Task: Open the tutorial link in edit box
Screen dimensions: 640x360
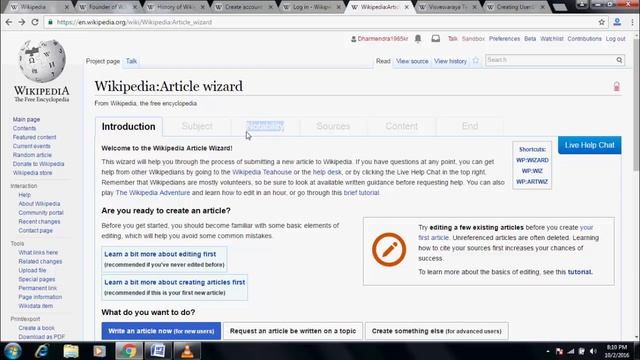Action: click(580, 272)
